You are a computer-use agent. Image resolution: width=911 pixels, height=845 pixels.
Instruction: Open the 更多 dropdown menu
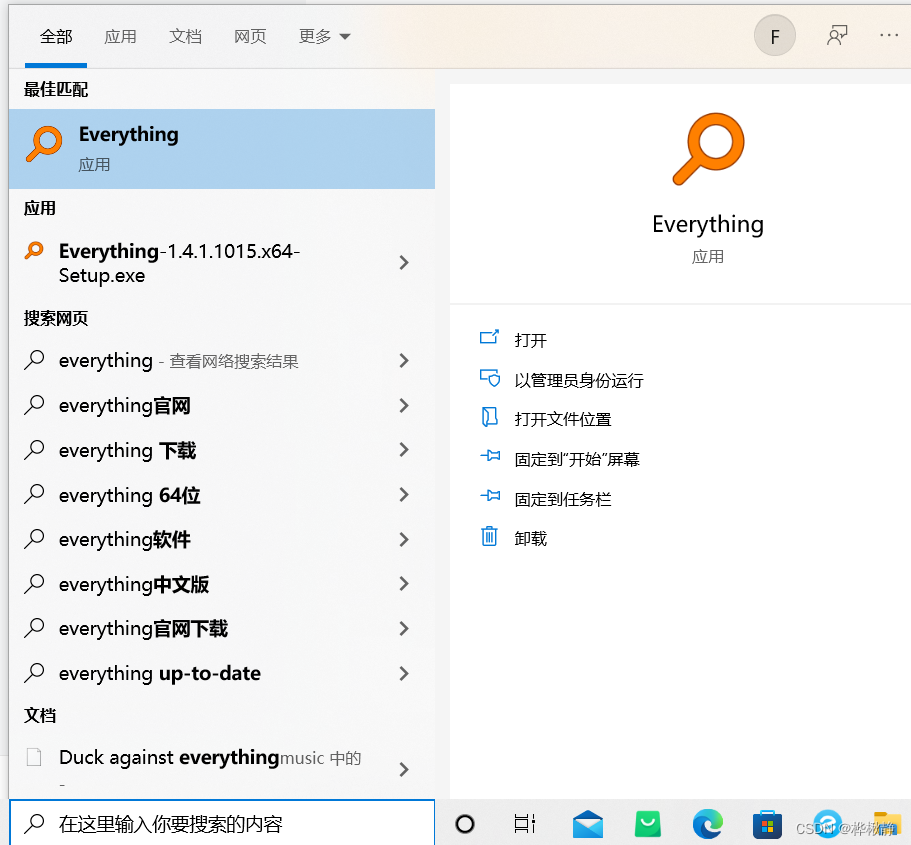324,37
